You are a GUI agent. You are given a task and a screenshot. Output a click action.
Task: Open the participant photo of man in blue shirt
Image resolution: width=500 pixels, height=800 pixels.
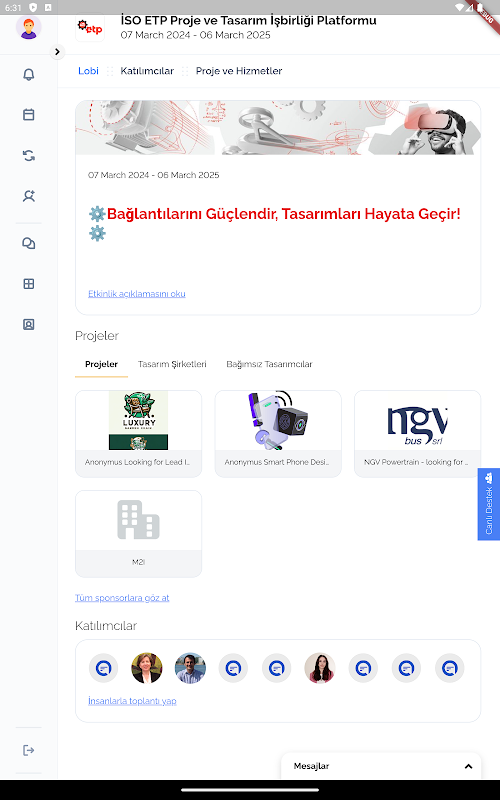190,668
